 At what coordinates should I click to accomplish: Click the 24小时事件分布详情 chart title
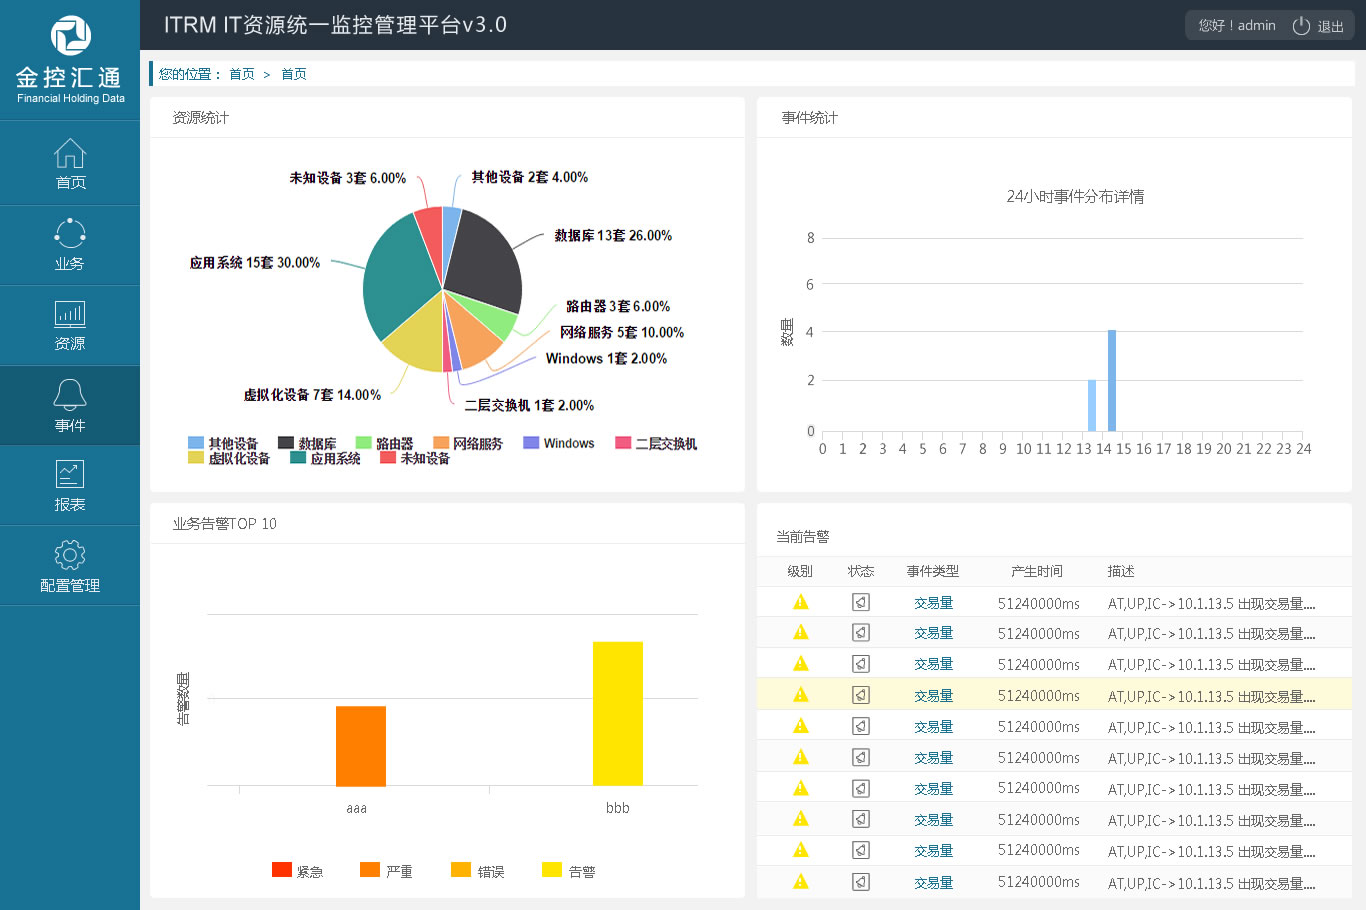click(1075, 197)
